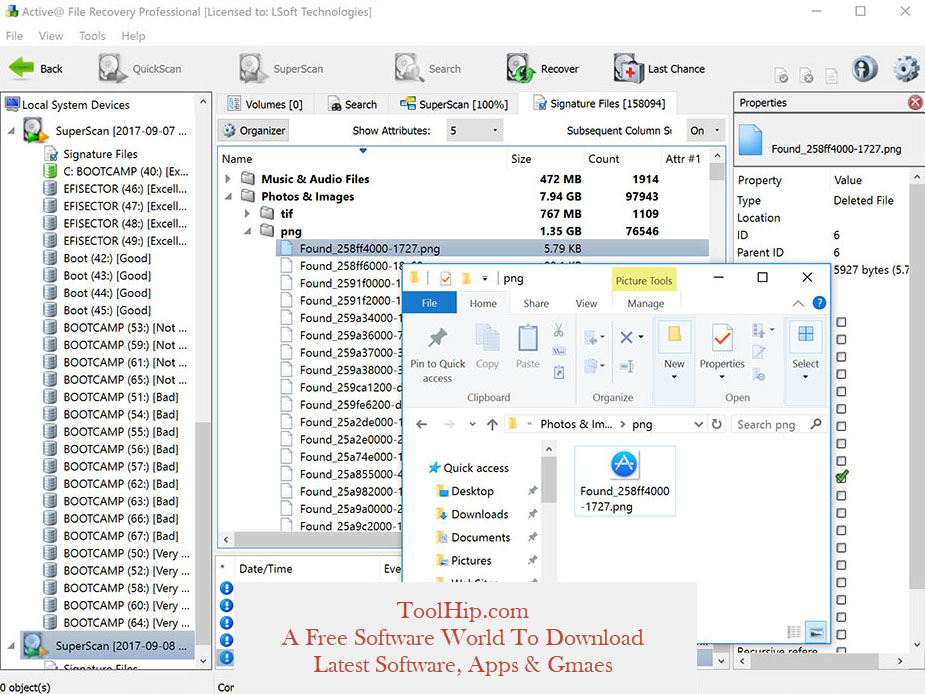Open Explorer address bar history dropdown
The image size is (925, 694).
pos(698,424)
